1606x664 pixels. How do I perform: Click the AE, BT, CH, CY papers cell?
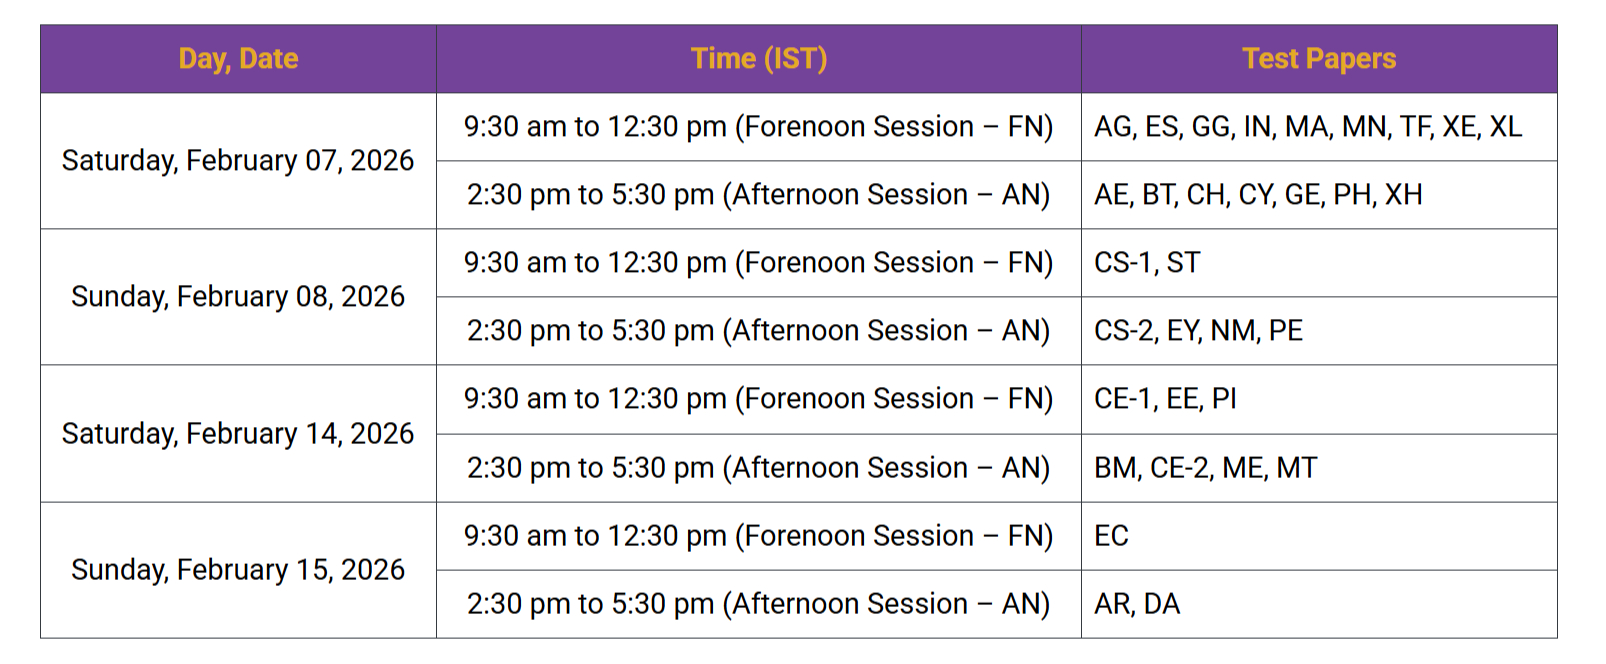pos(1257,195)
